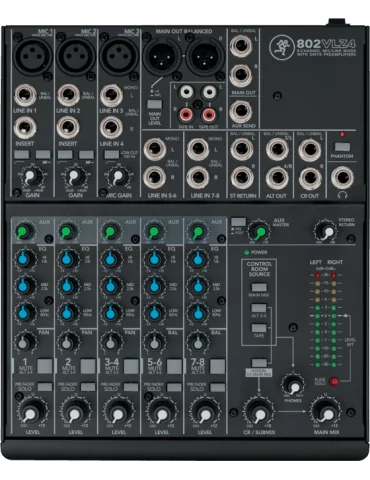Click the LEVEL knob on channel 3-4

118,412
